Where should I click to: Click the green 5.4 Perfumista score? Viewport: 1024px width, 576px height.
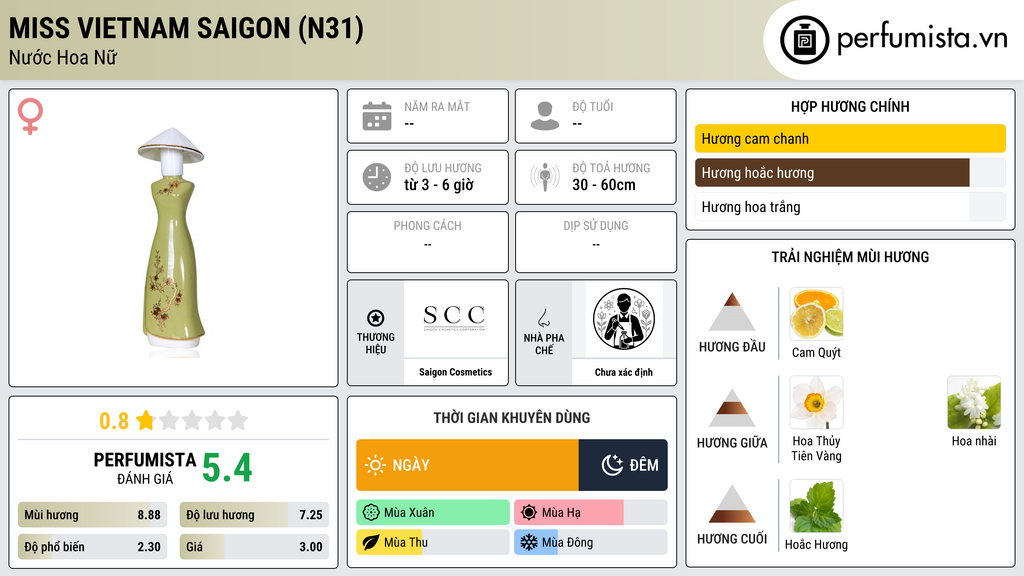click(227, 467)
